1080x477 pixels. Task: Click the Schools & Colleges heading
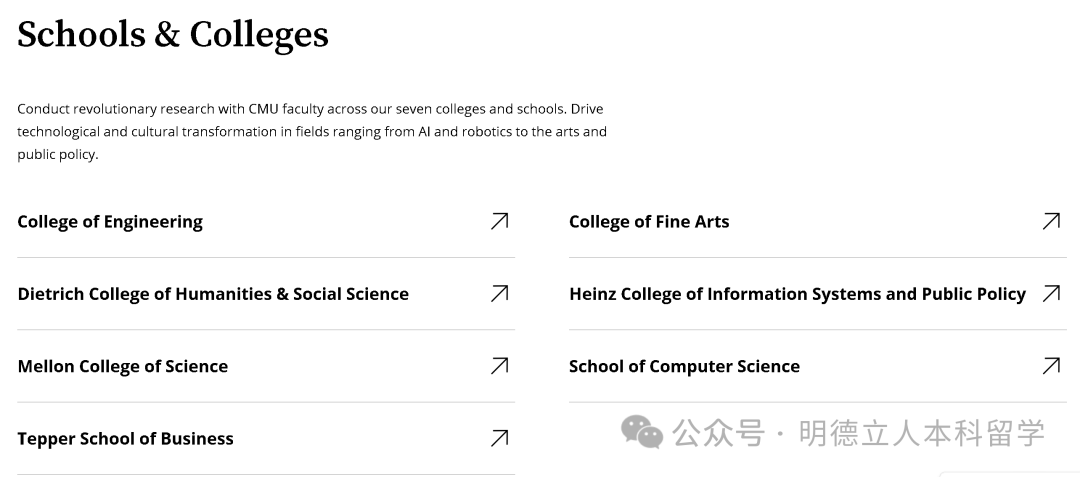[173, 35]
